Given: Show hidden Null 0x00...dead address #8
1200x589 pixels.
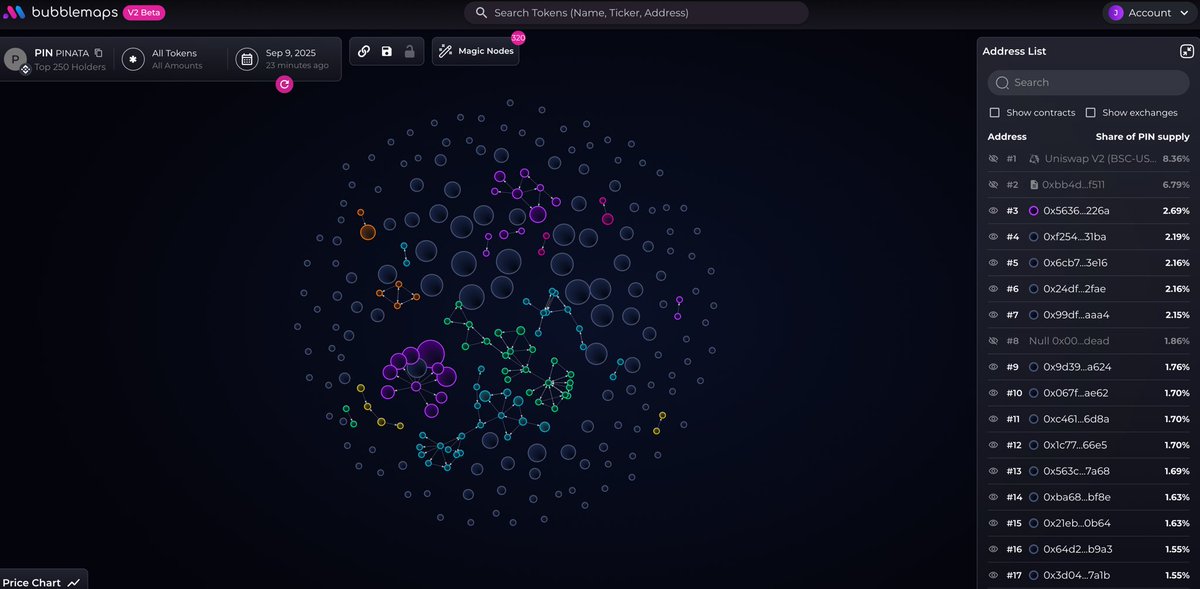Looking at the screenshot, I should pyautogui.click(x=994, y=341).
